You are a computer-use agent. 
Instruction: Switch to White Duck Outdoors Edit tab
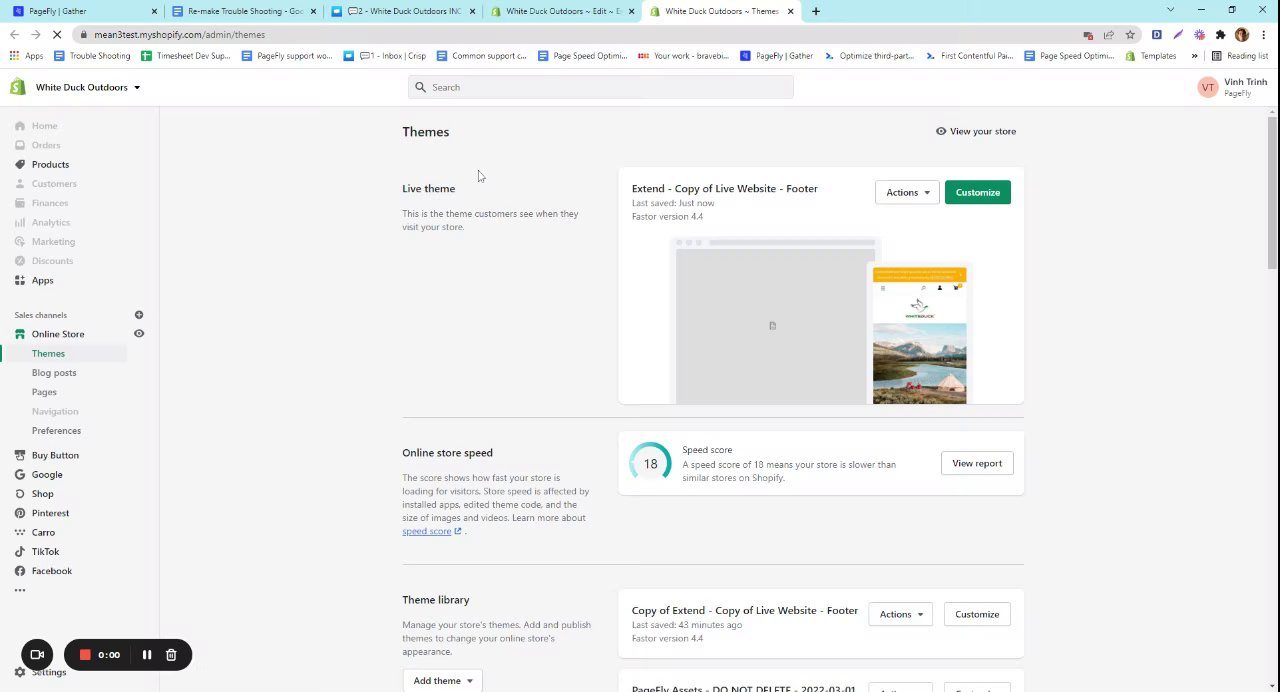pos(560,11)
